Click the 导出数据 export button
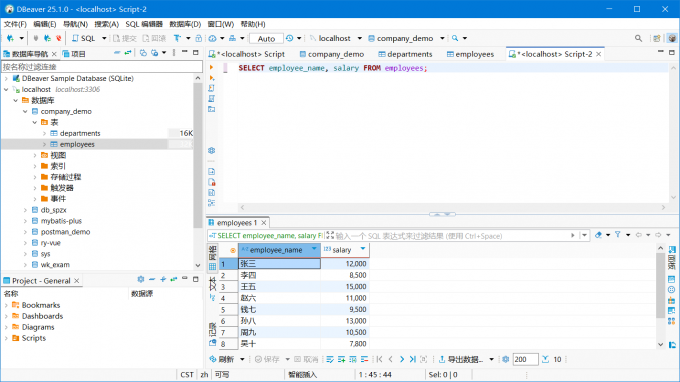This screenshot has width=680, height=382. click(x=461, y=359)
